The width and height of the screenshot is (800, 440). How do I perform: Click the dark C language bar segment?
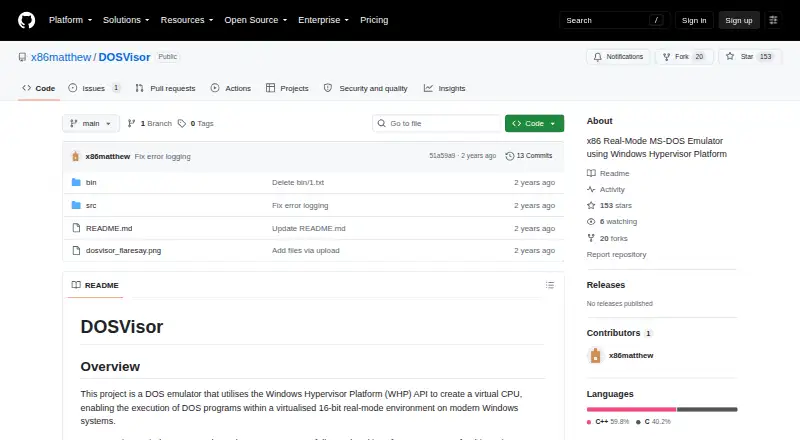[707, 409]
